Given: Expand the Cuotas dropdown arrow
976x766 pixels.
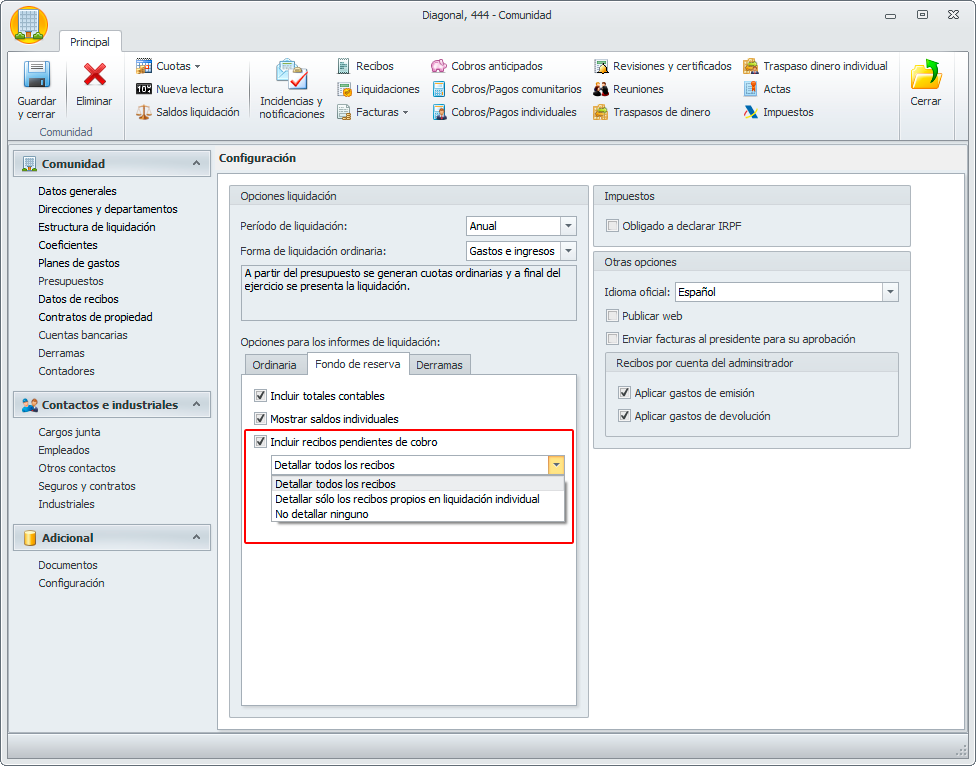Looking at the screenshot, I should 197,66.
